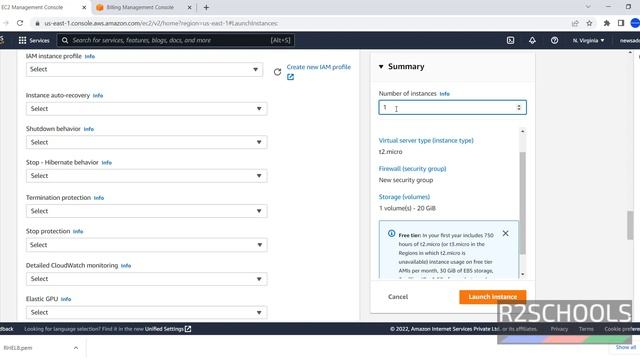Open Info for Number of instances
Viewport: 640px width, 360px height.
click(444, 94)
